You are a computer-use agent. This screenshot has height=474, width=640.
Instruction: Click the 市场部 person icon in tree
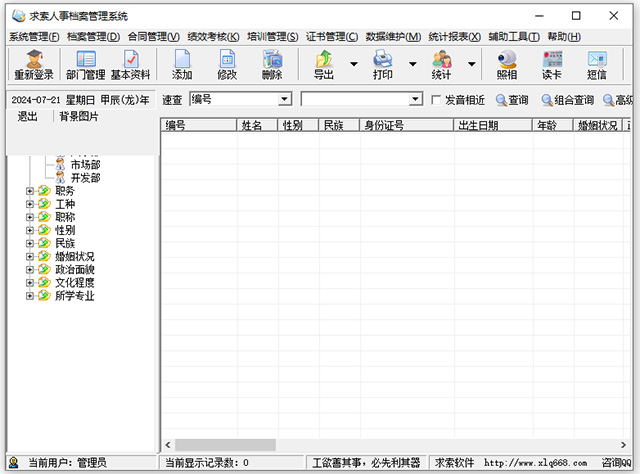click(60, 165)
